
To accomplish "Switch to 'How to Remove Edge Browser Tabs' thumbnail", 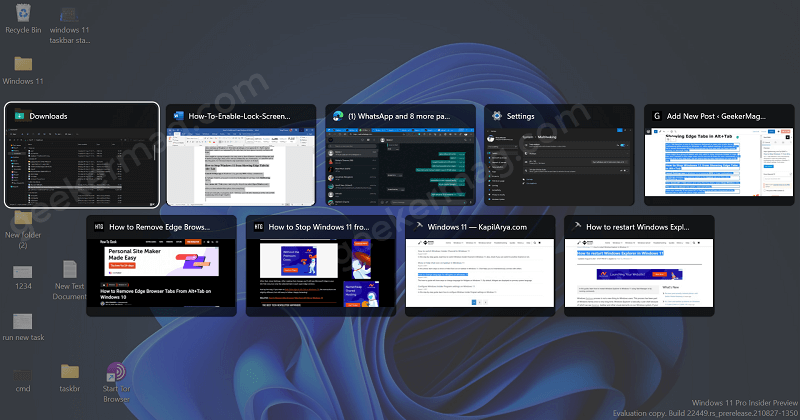I will (161, 273).
